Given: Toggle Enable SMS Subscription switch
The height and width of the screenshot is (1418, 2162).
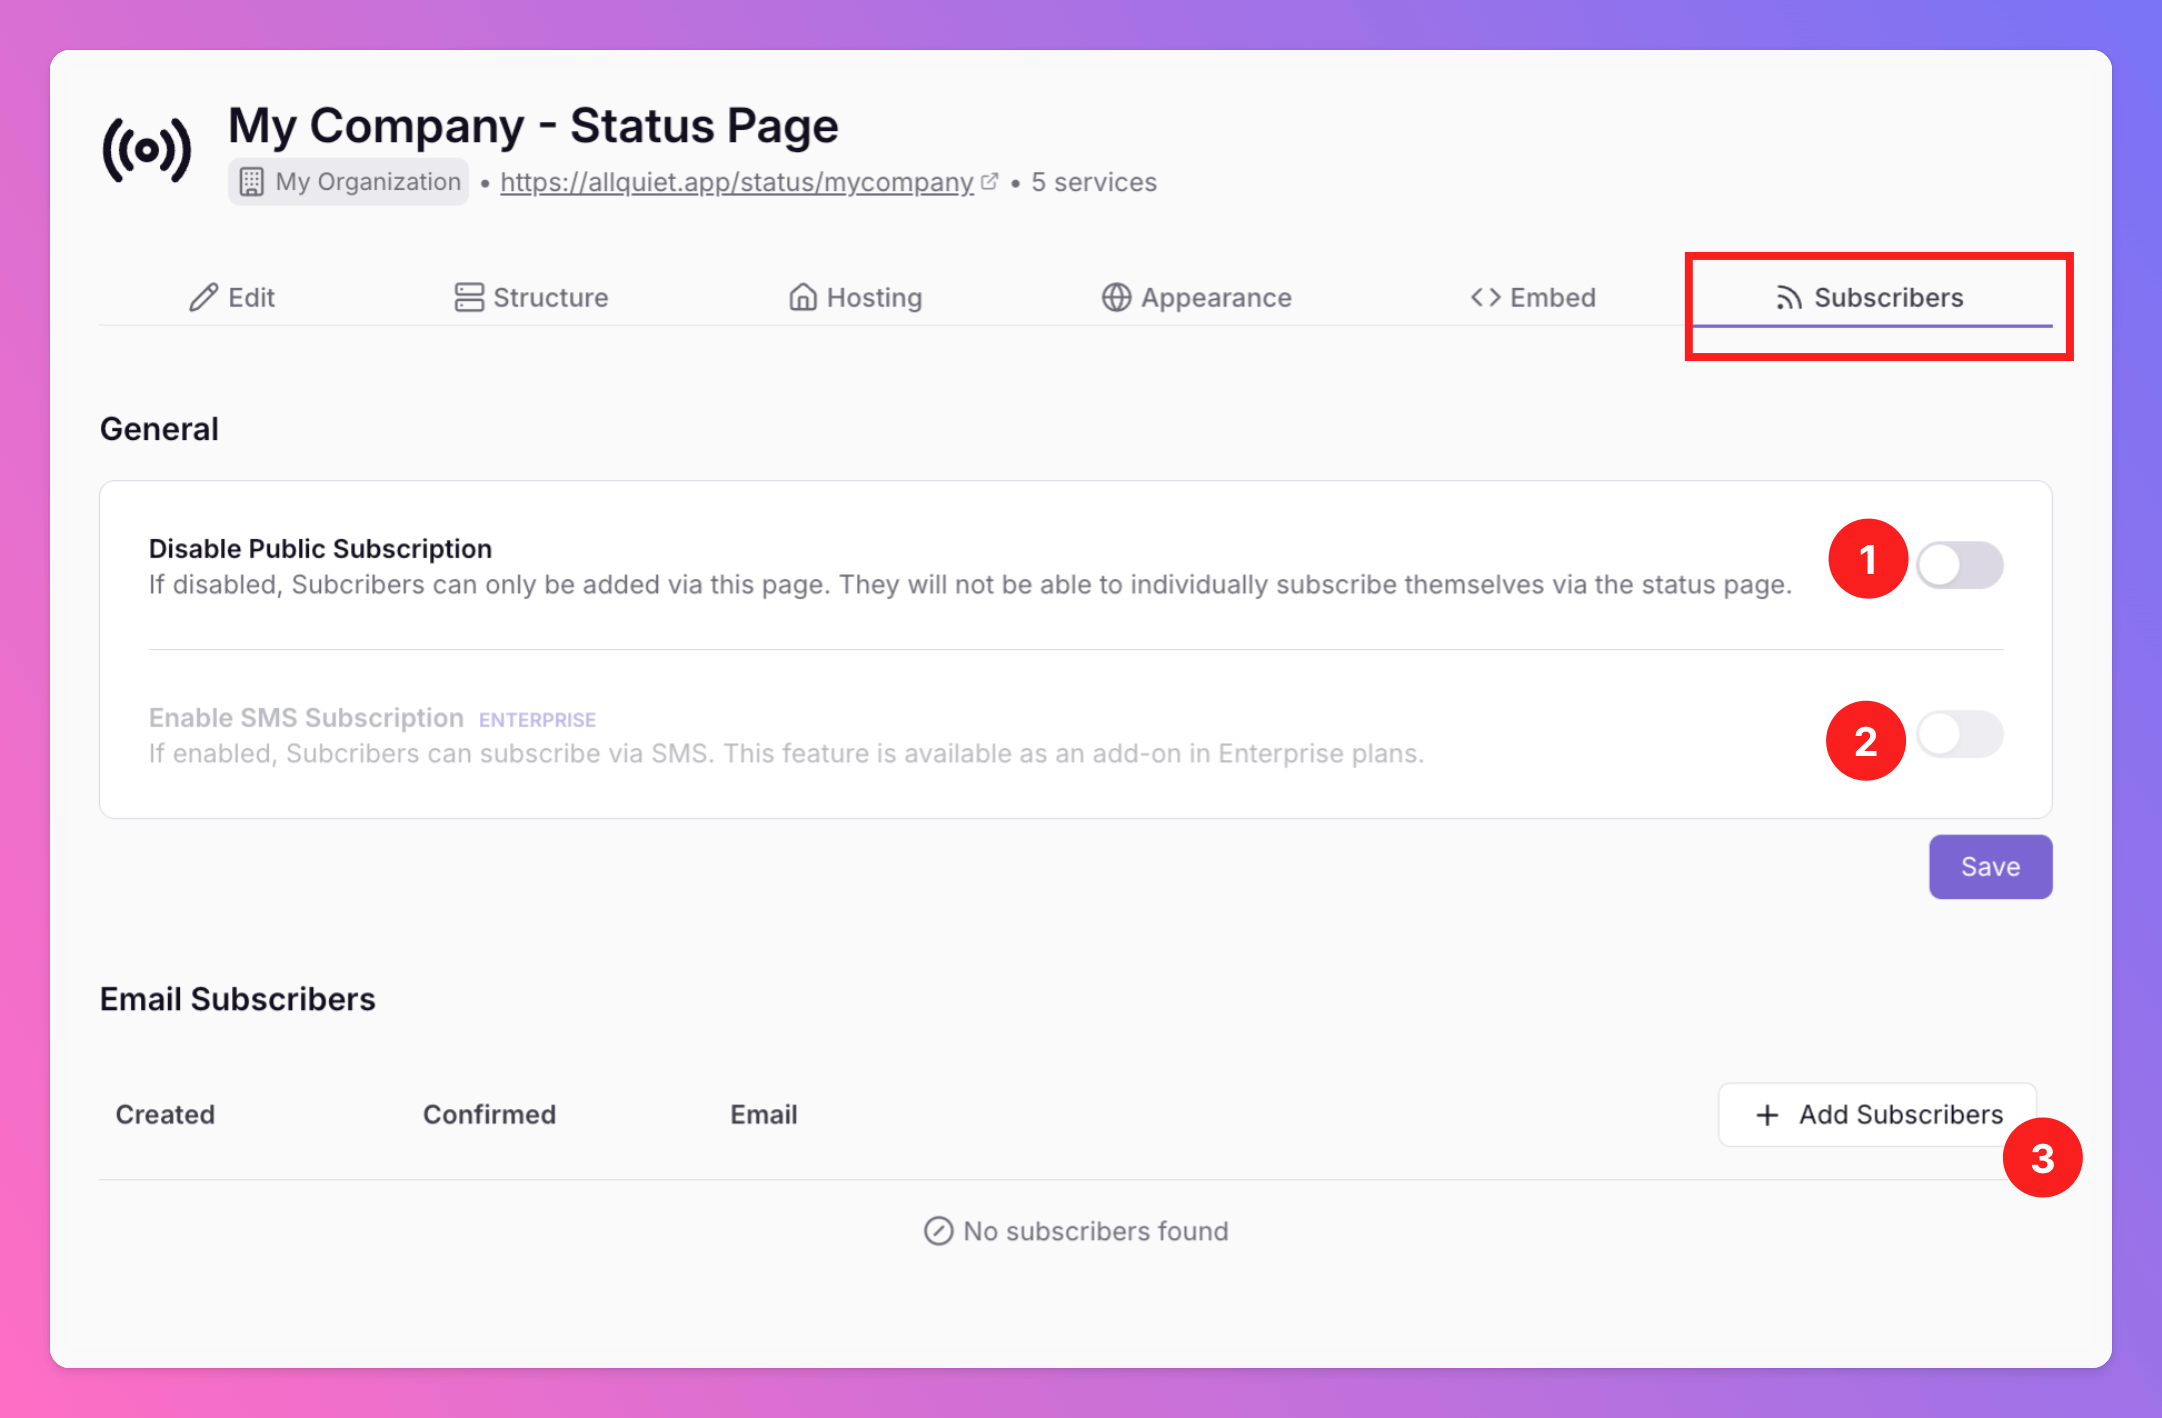Looking at the screenshot, I should pos(1959,735).
